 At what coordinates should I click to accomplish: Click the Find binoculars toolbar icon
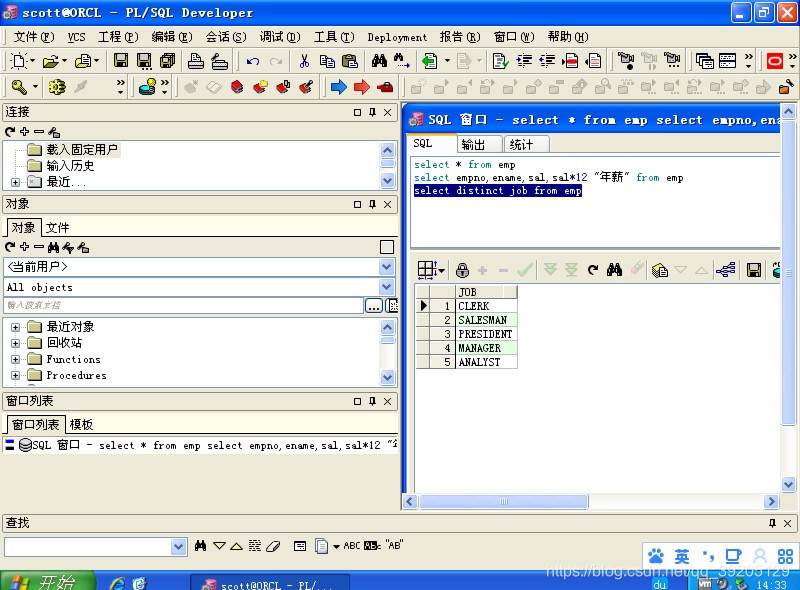click(379, 61)
